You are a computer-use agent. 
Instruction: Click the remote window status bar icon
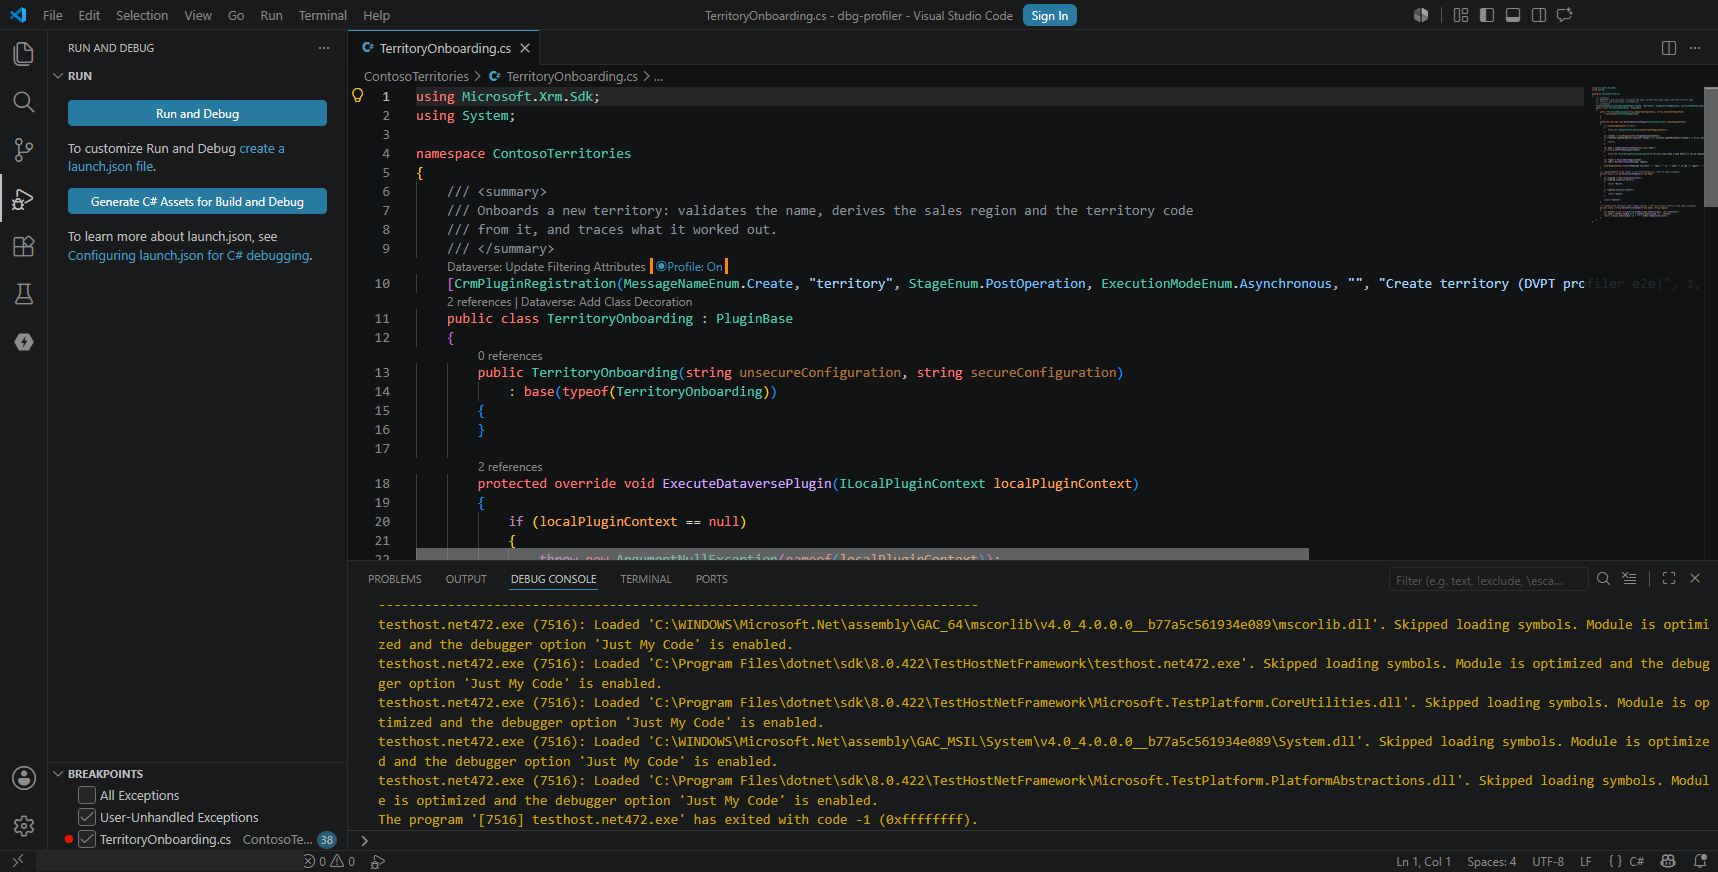[18, 861]
